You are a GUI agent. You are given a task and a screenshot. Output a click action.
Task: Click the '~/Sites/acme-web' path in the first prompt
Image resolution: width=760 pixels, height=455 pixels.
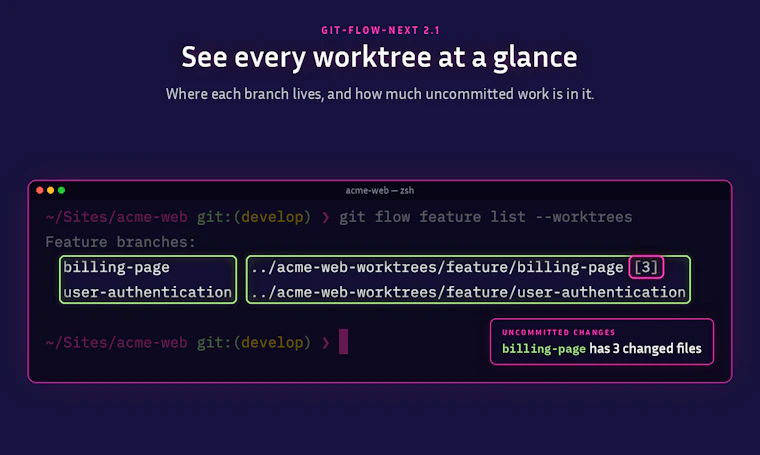pos(116,217)
